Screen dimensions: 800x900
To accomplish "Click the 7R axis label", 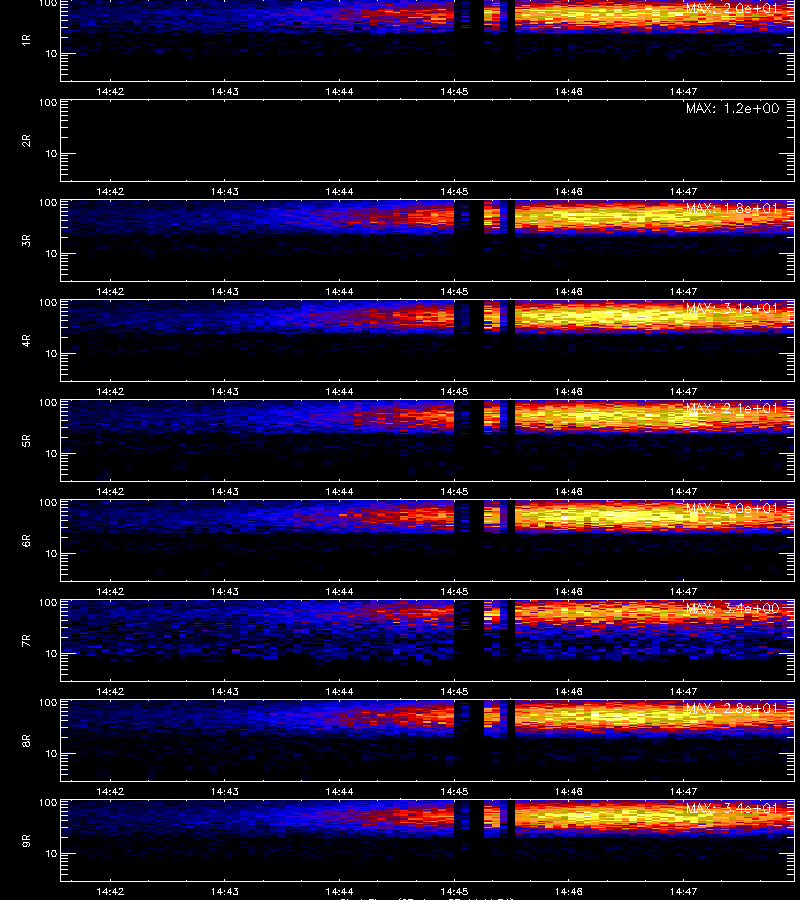I will 26,641.
